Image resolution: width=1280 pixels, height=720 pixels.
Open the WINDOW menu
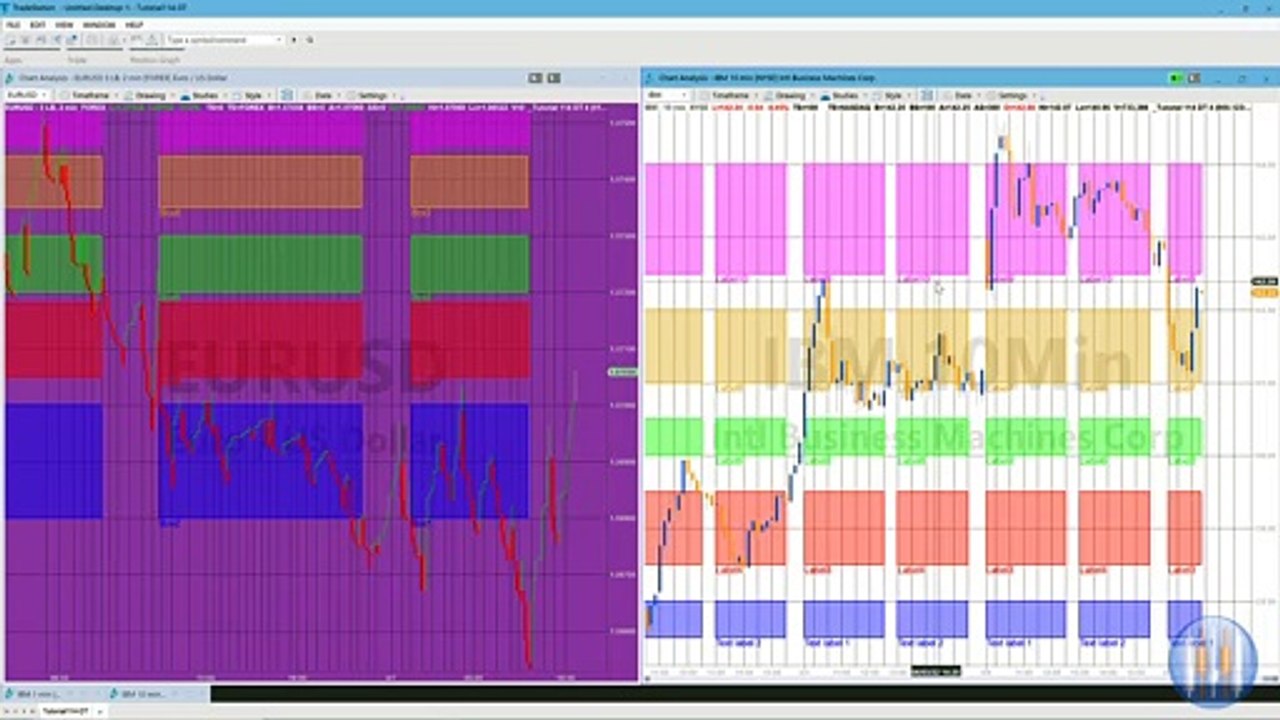point(99,24)
